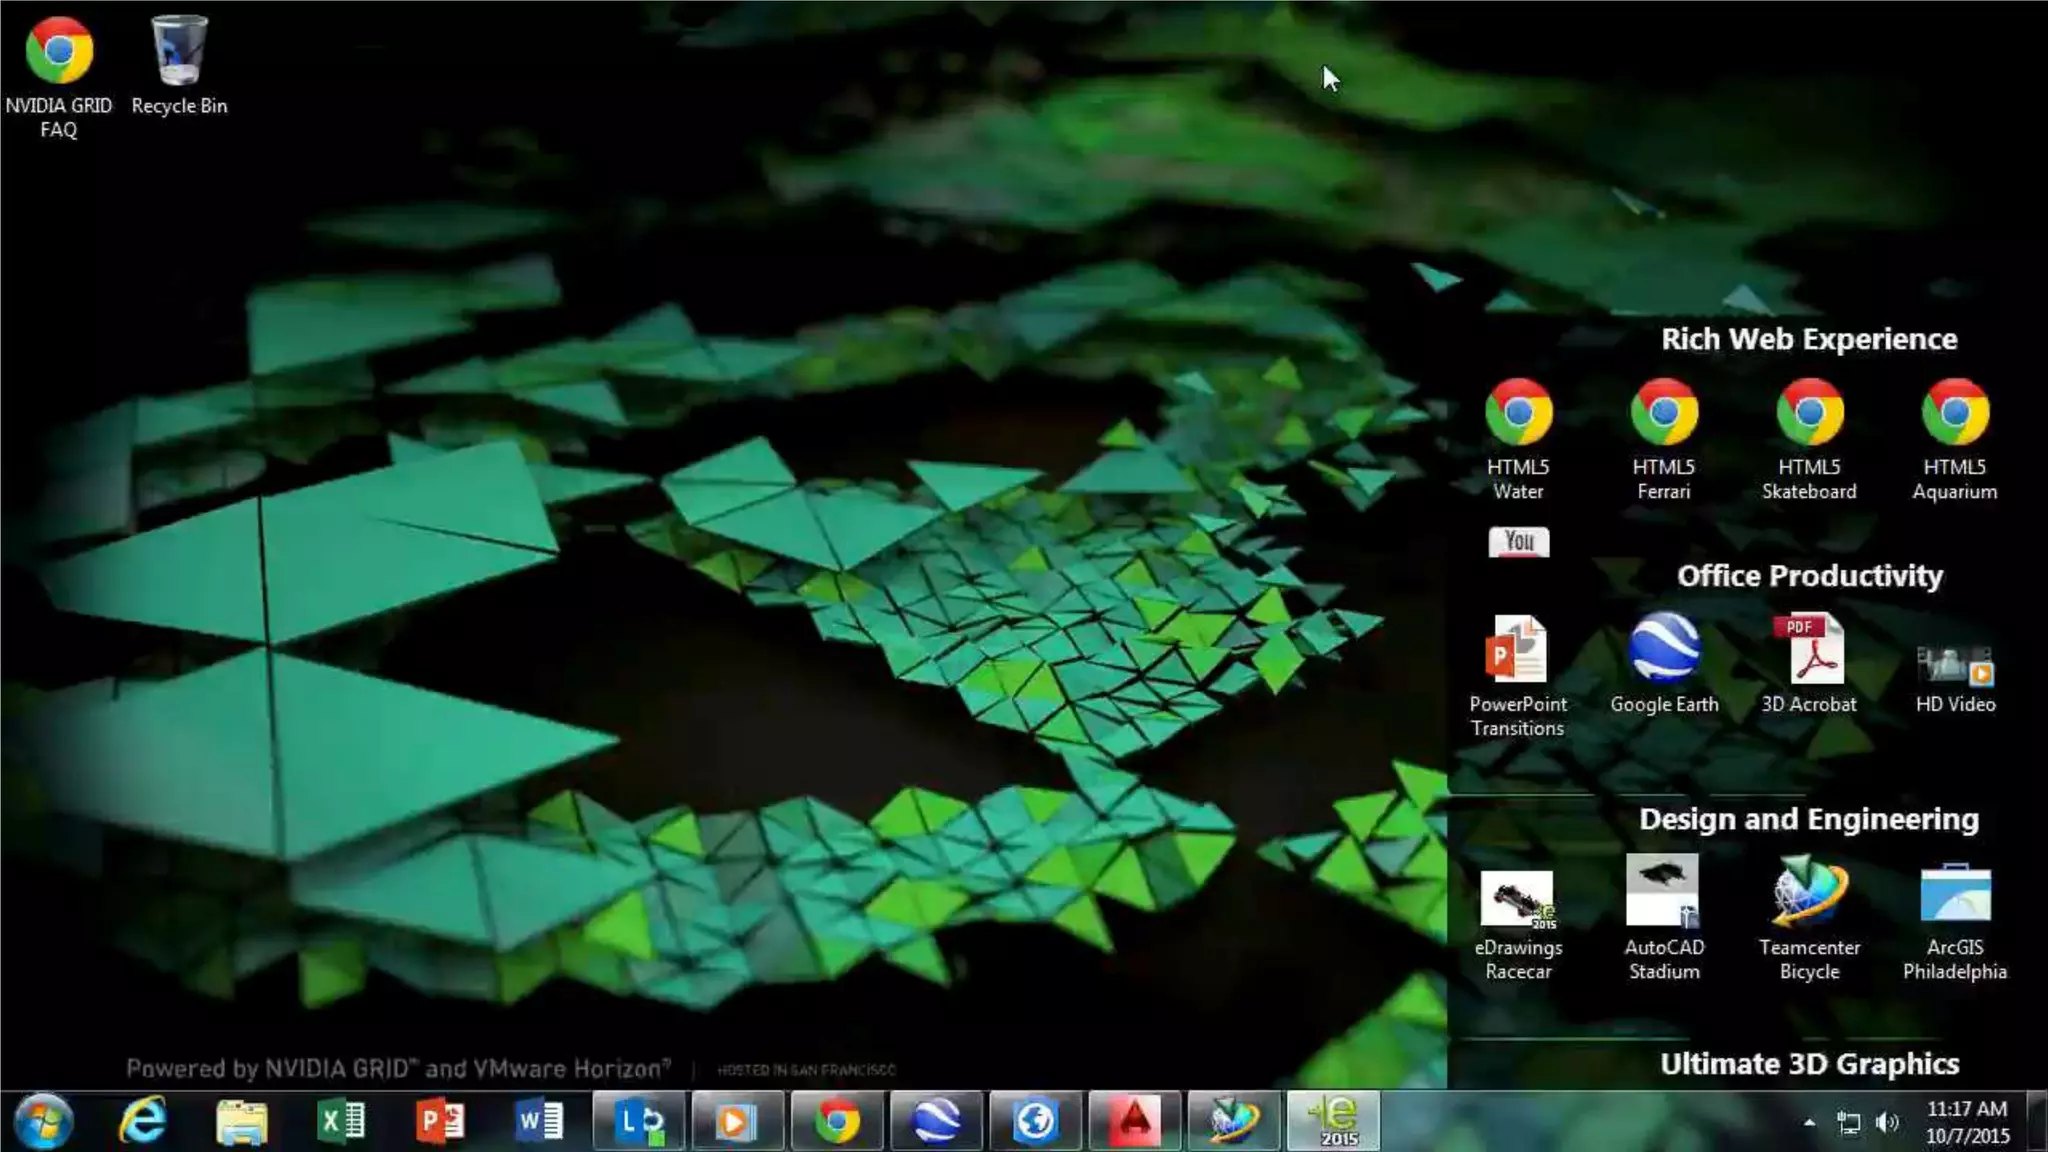Select the ArcGIS Philadelphia desktop icon
The height and width of the screenshot is (1152, 2048).
coord(1955,892)
